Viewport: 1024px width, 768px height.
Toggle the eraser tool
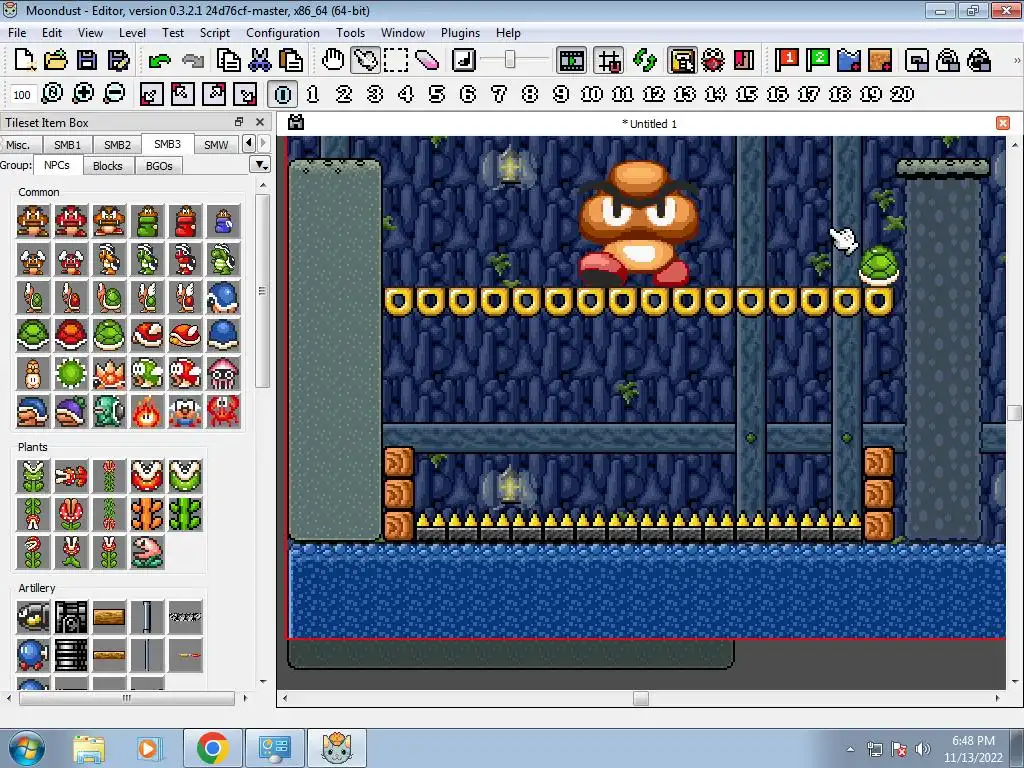pos(426,61)
